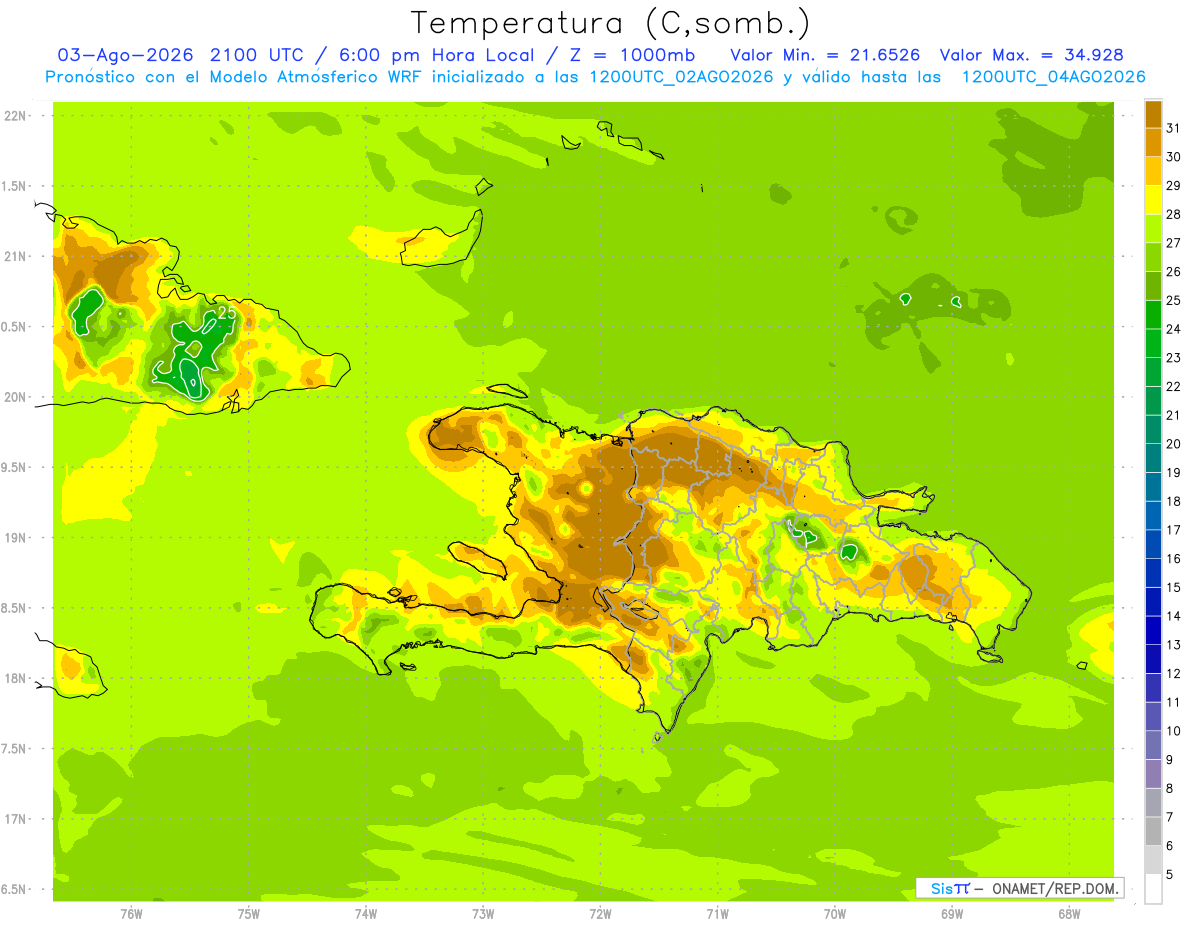The height and width of the screenshot is (927, 1200).
Task: Click the lime legend swatch between 27 and 28
Action: pos(1153,229)
